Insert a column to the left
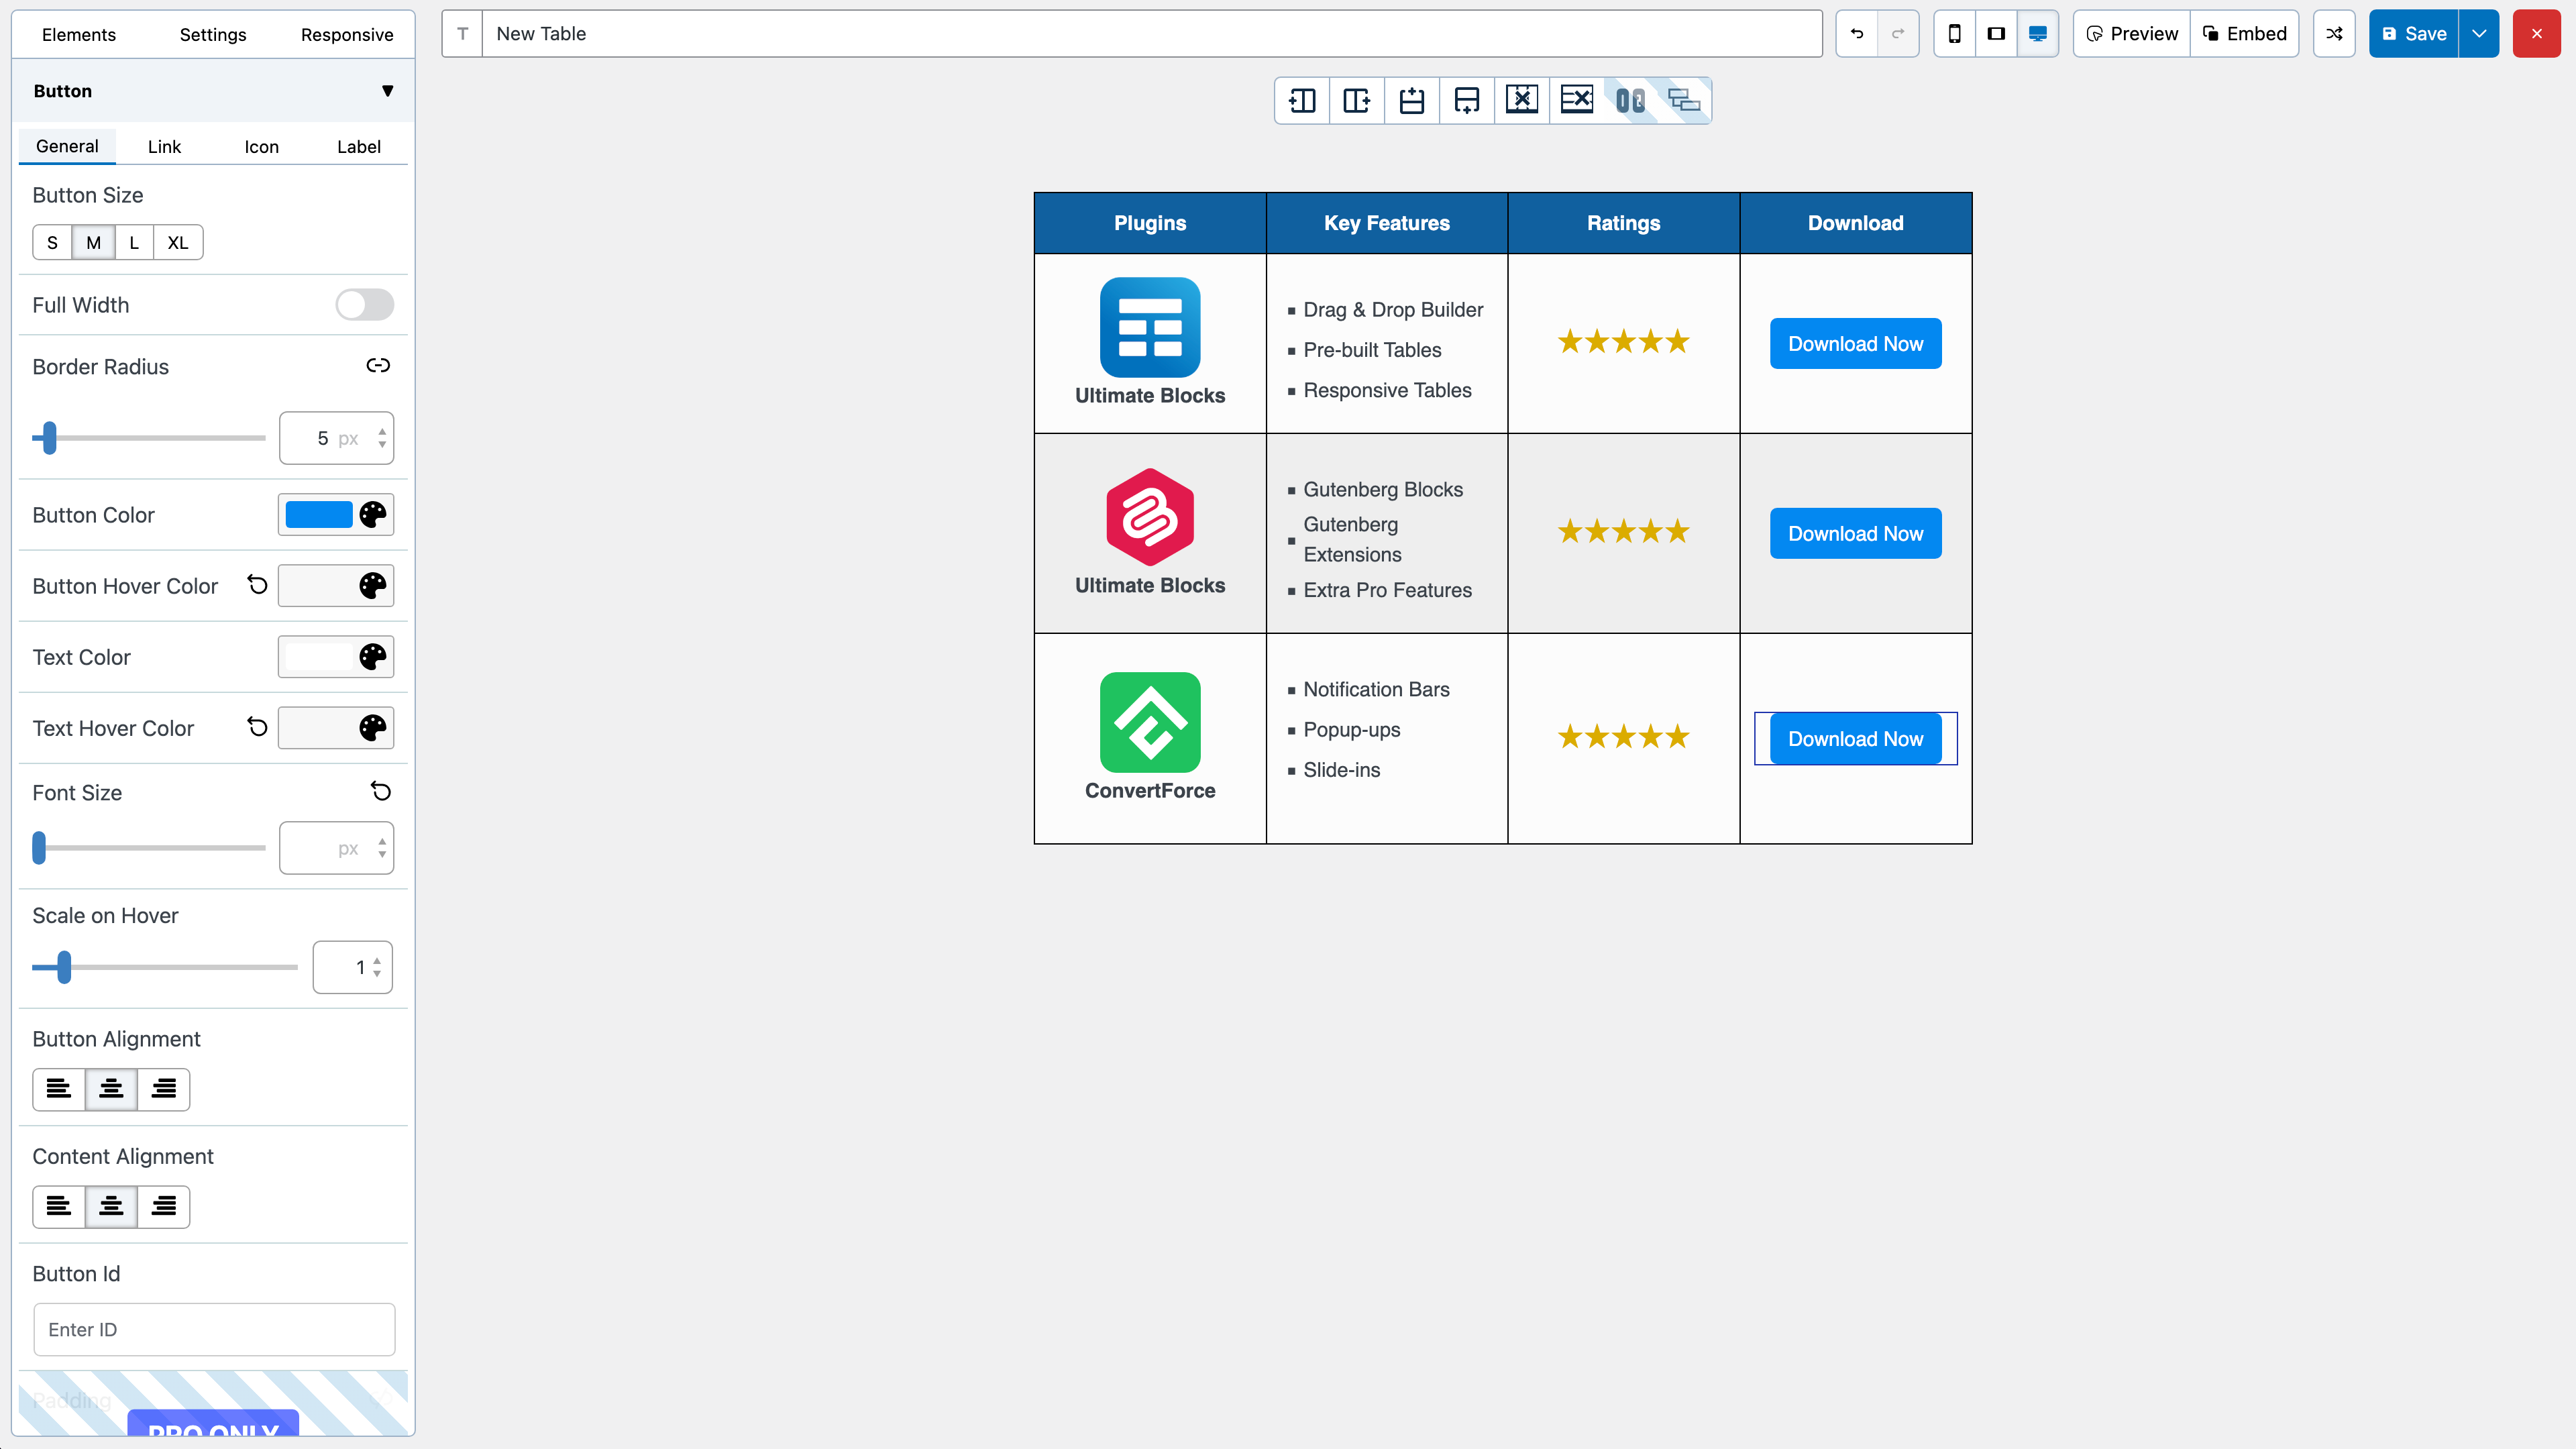Image resolution: width=2576 pixels, height=1449 pixels. click(1302, 100)
